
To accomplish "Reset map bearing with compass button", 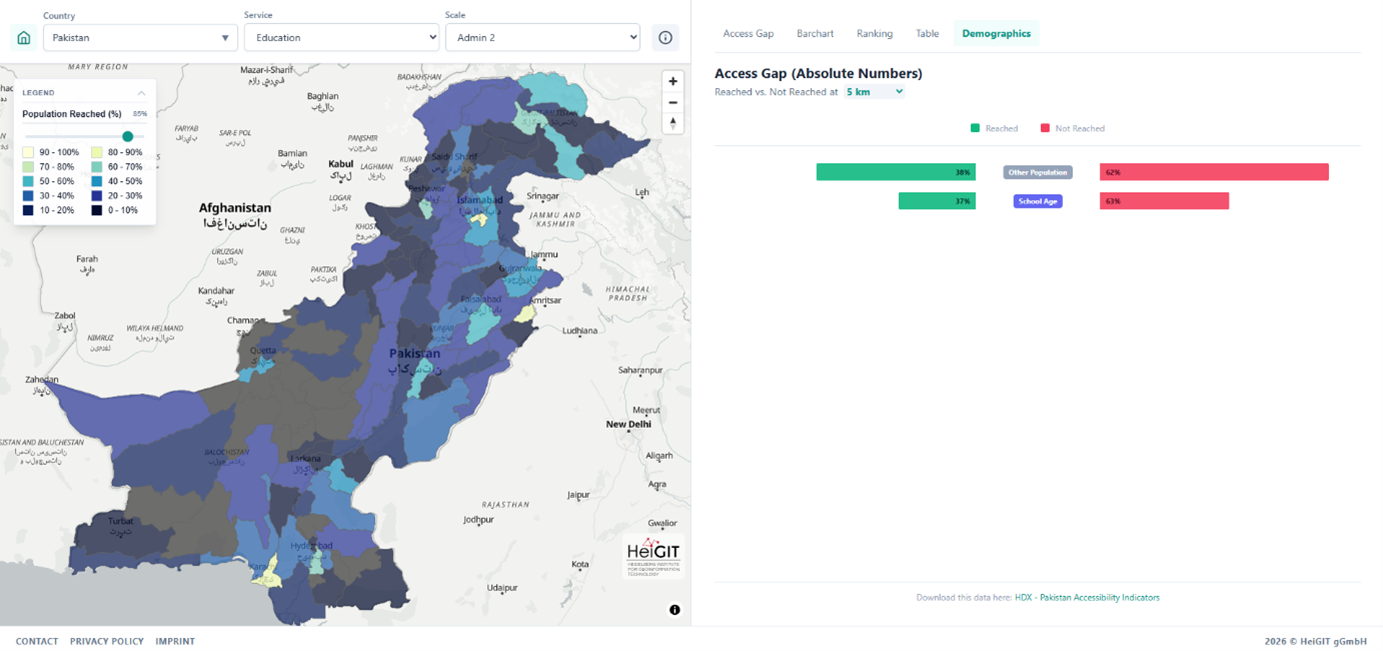I will [673, 123].
